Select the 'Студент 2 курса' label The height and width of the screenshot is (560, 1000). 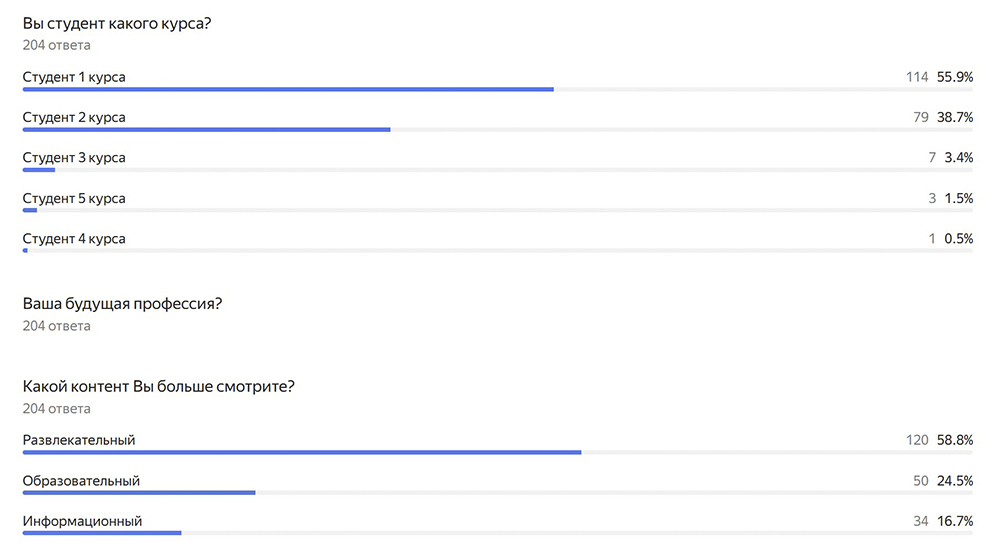[x=74, y=117]
